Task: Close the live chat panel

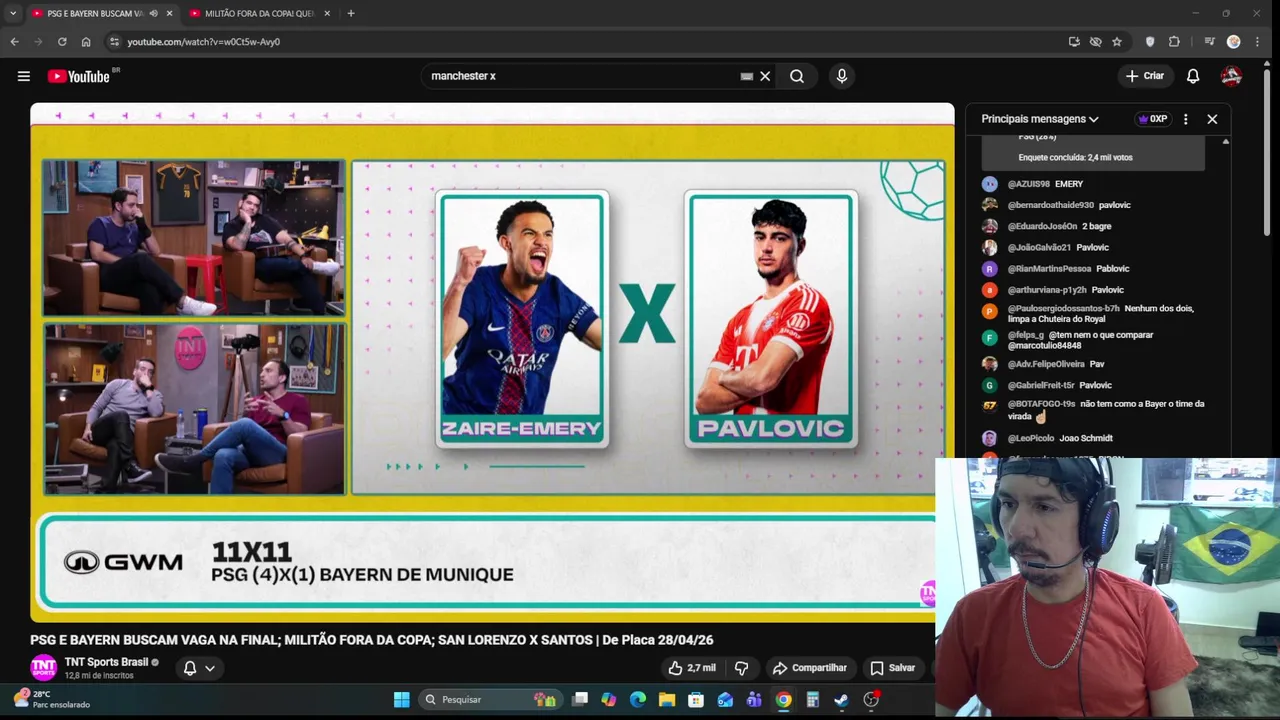Action: pos(1212,119)
